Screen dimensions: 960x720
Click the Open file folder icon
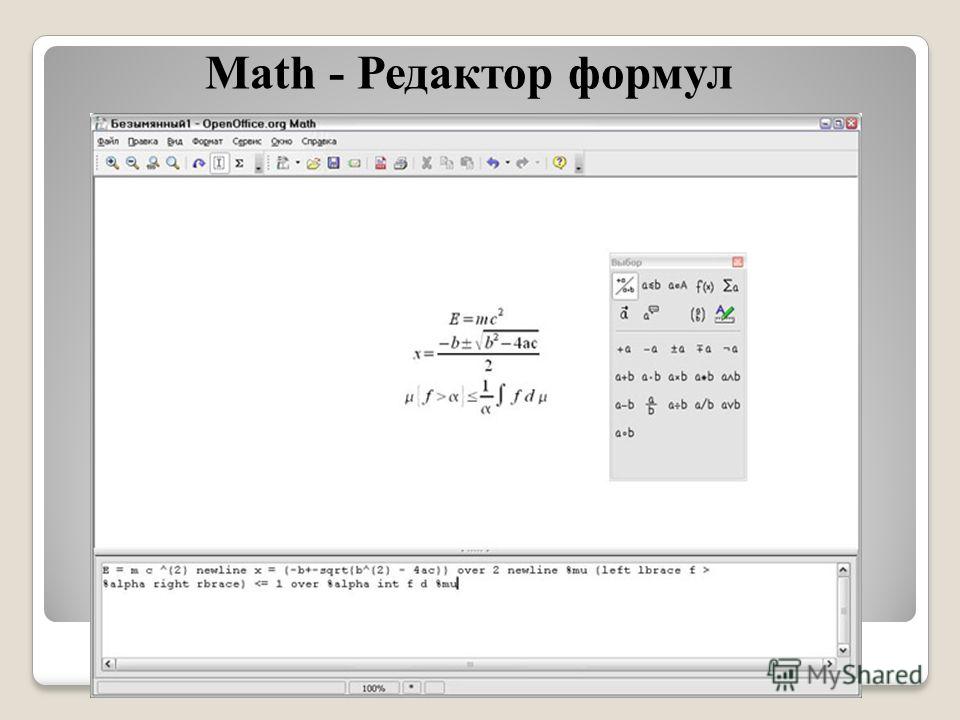pyautogui.click(x=313, y=163)
